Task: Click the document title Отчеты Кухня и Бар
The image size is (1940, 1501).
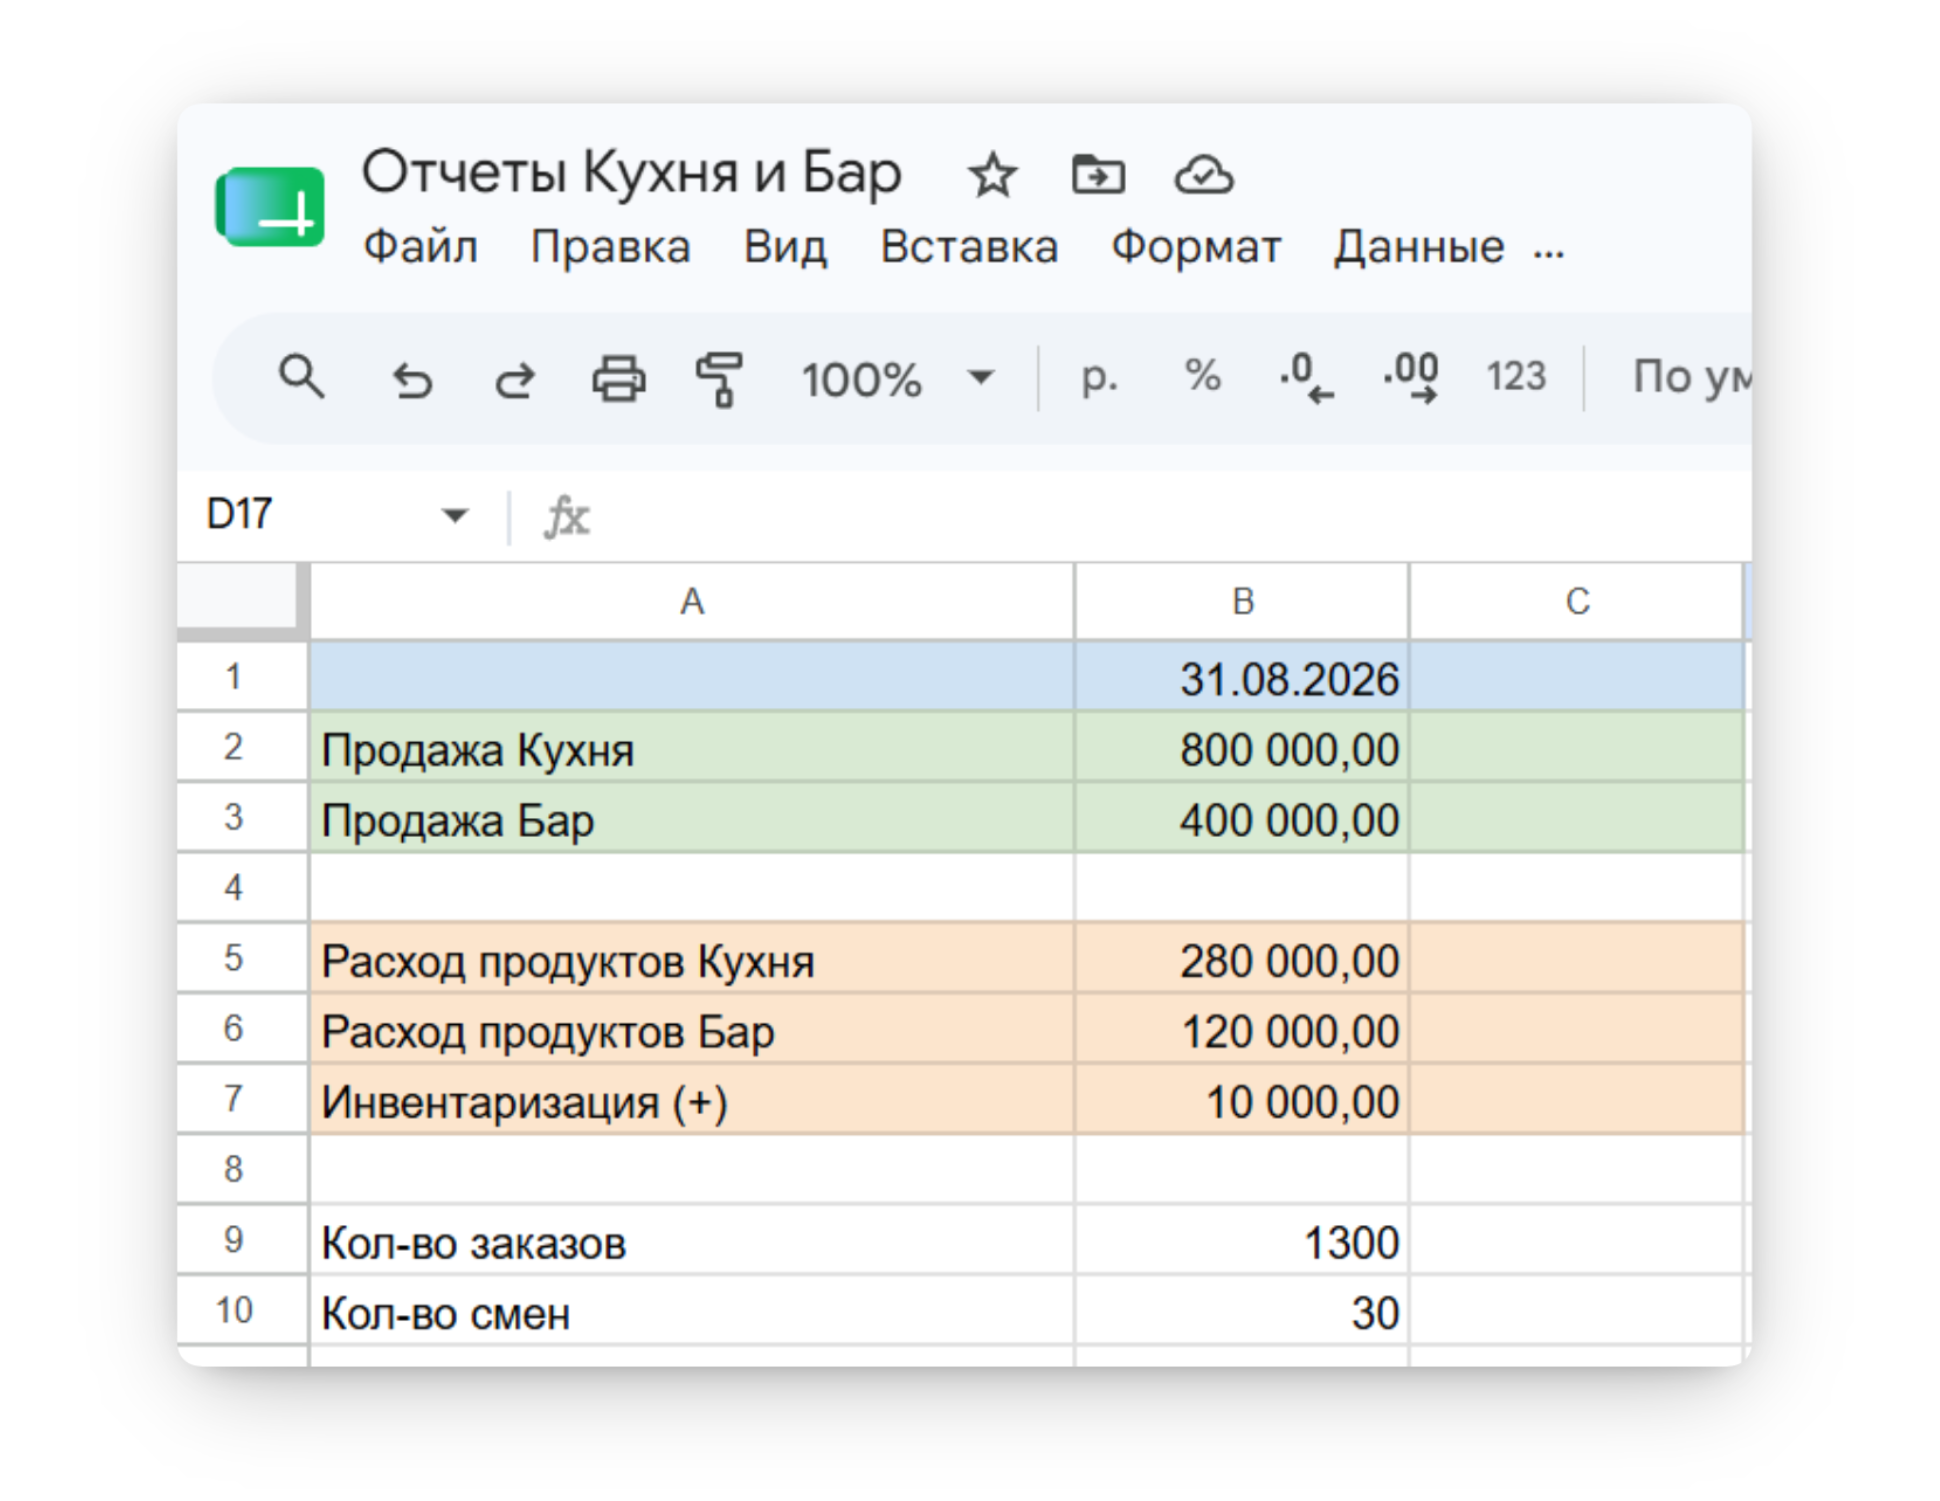Action: pos(631,172)
